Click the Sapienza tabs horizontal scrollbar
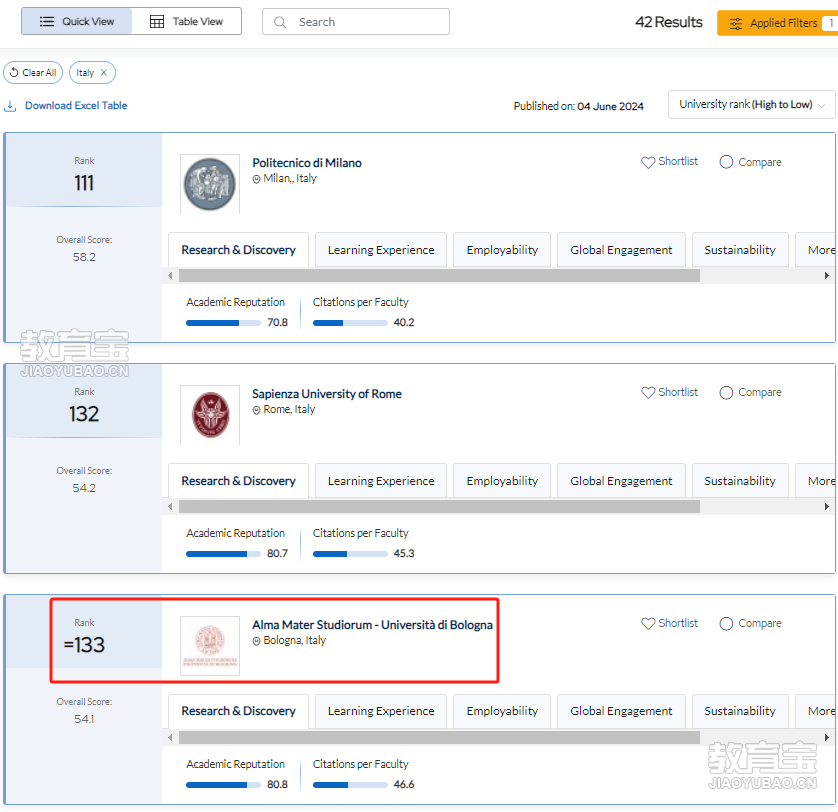838x812 pixels. point(439,507)
